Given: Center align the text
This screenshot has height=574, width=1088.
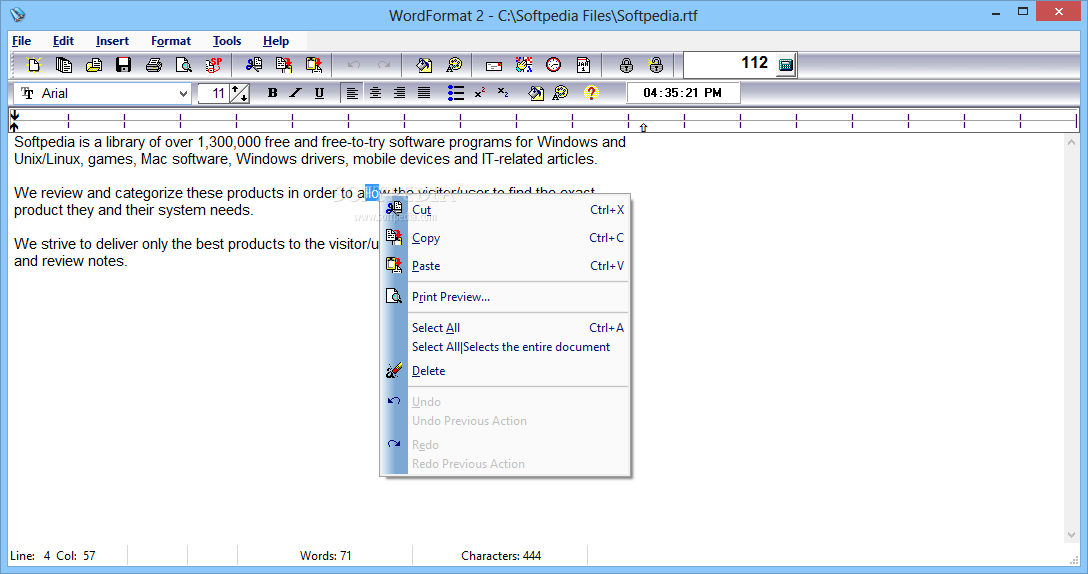Looking at the screenshot, I should tap(375, 93).
